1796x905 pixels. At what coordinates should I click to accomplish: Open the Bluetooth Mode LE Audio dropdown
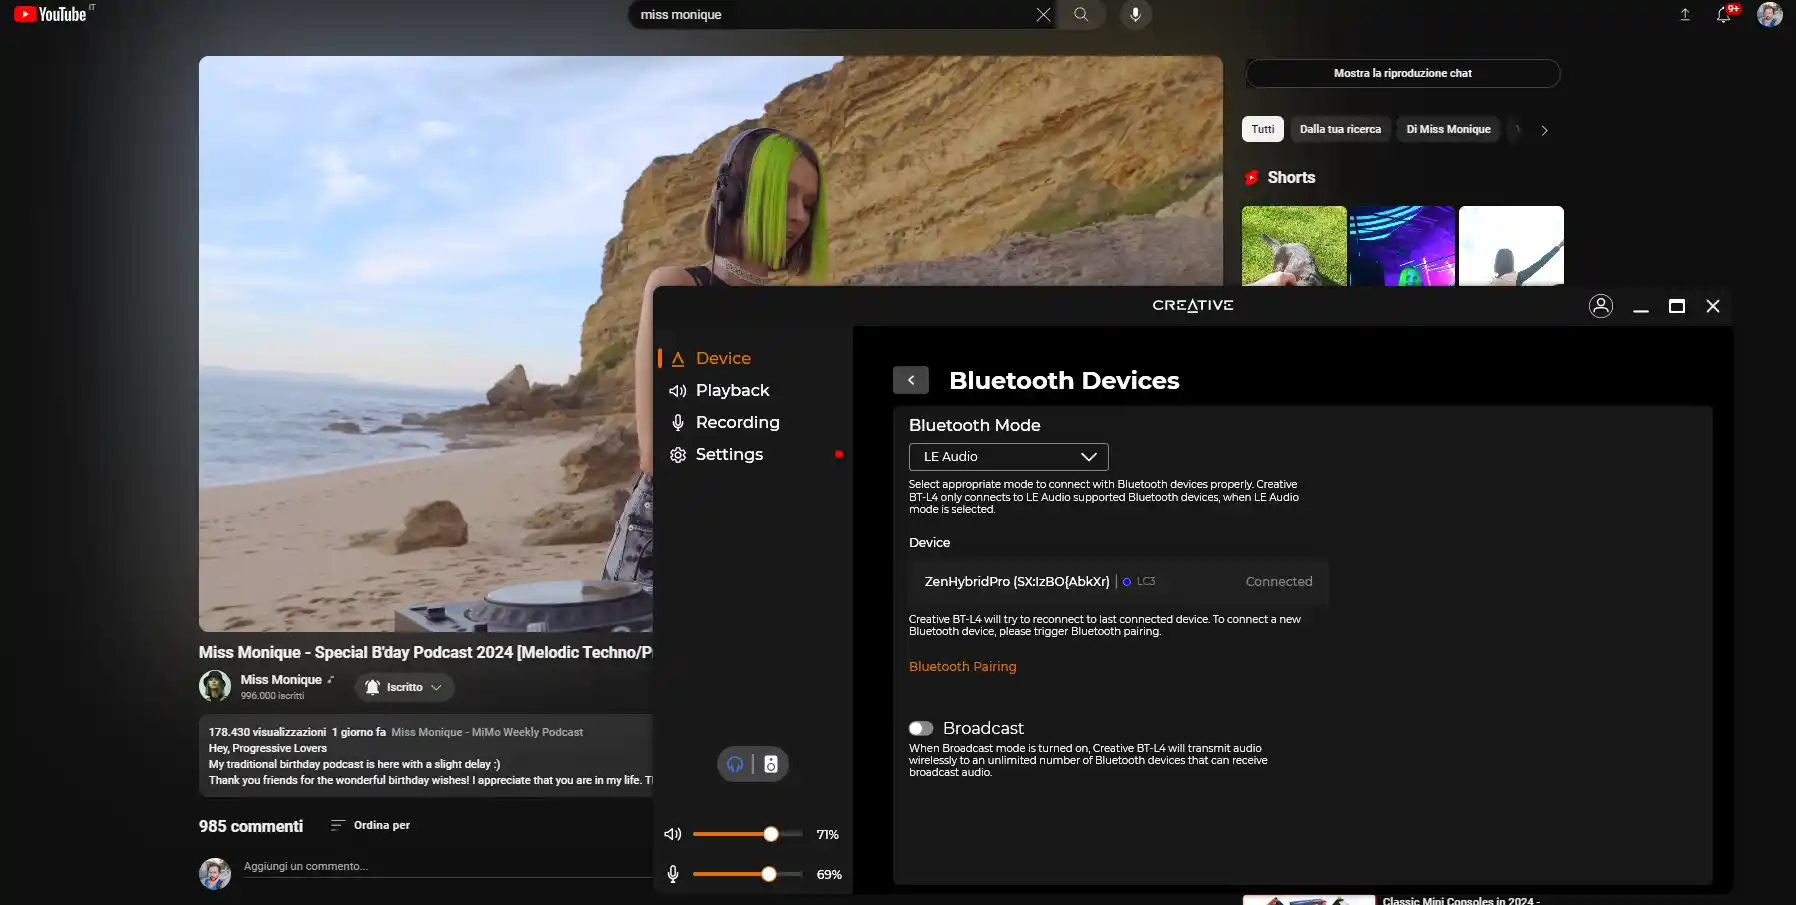click(1008, 456)
